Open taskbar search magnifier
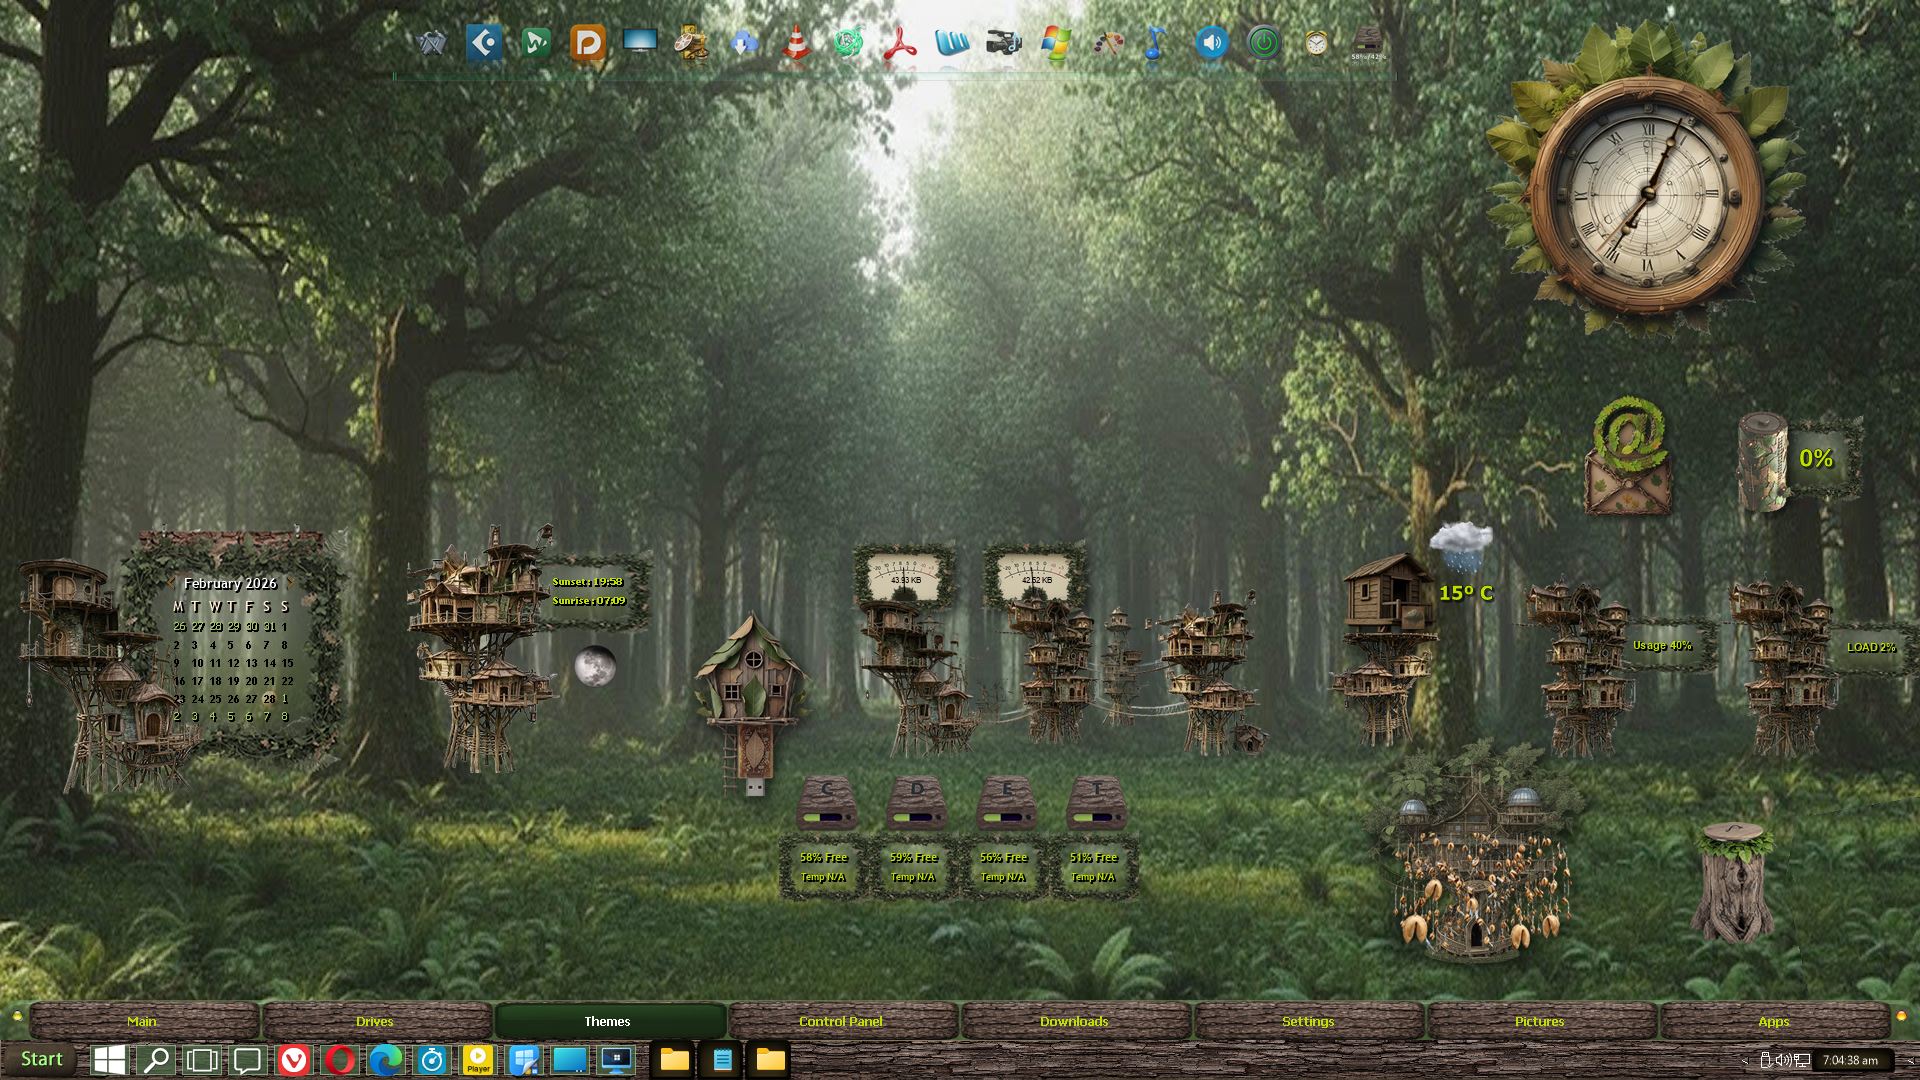The height and width of the screenshot is (1080, 1920). 156,1060
